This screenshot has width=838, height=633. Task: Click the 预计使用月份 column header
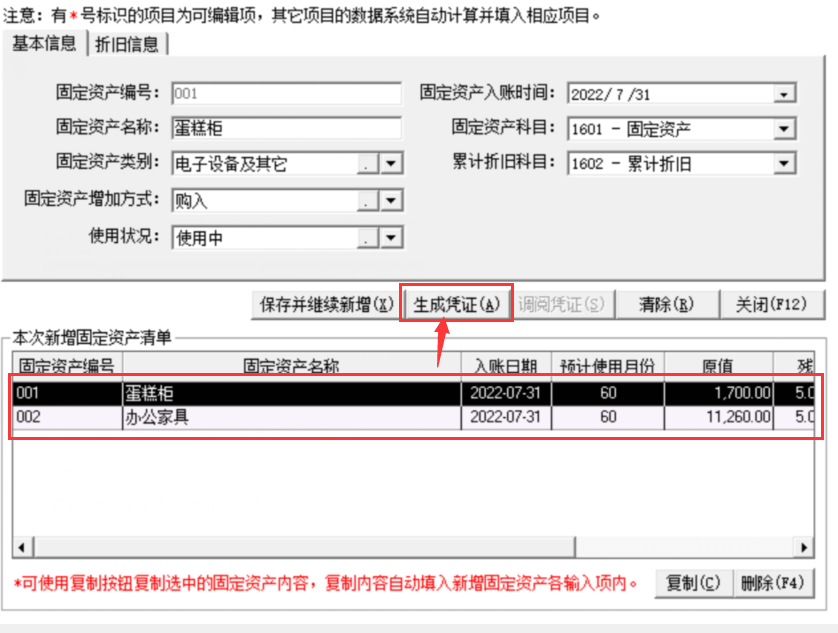coord(608,366)
